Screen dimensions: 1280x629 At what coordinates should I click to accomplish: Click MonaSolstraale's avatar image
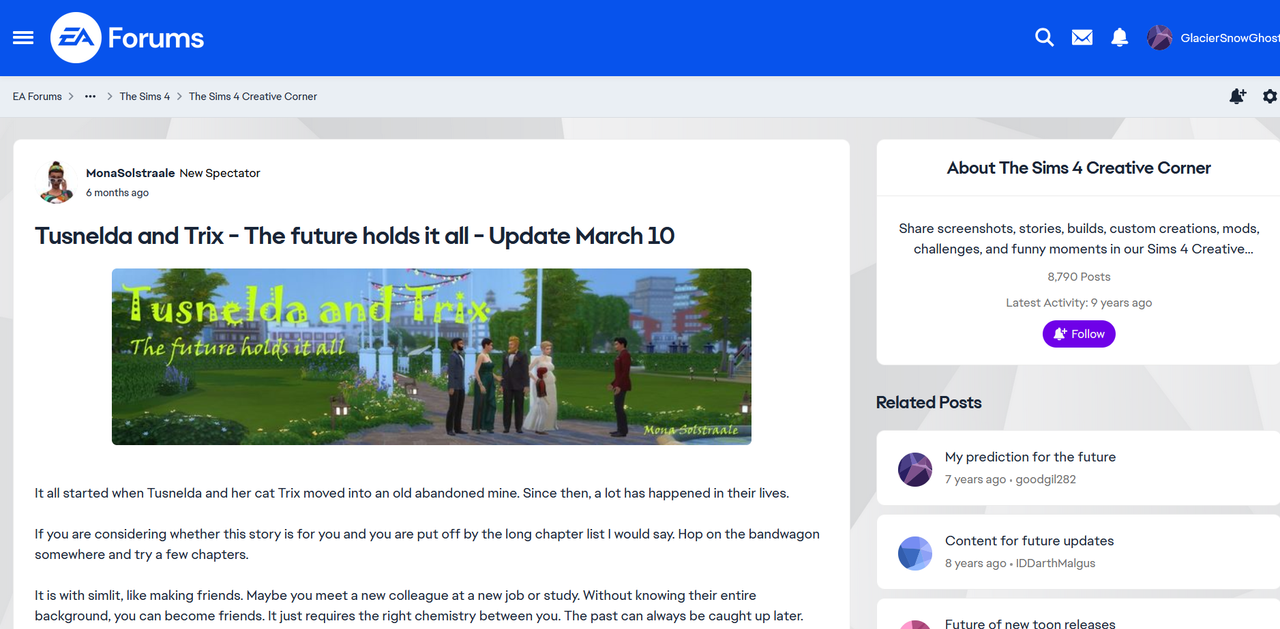[57, 182]
